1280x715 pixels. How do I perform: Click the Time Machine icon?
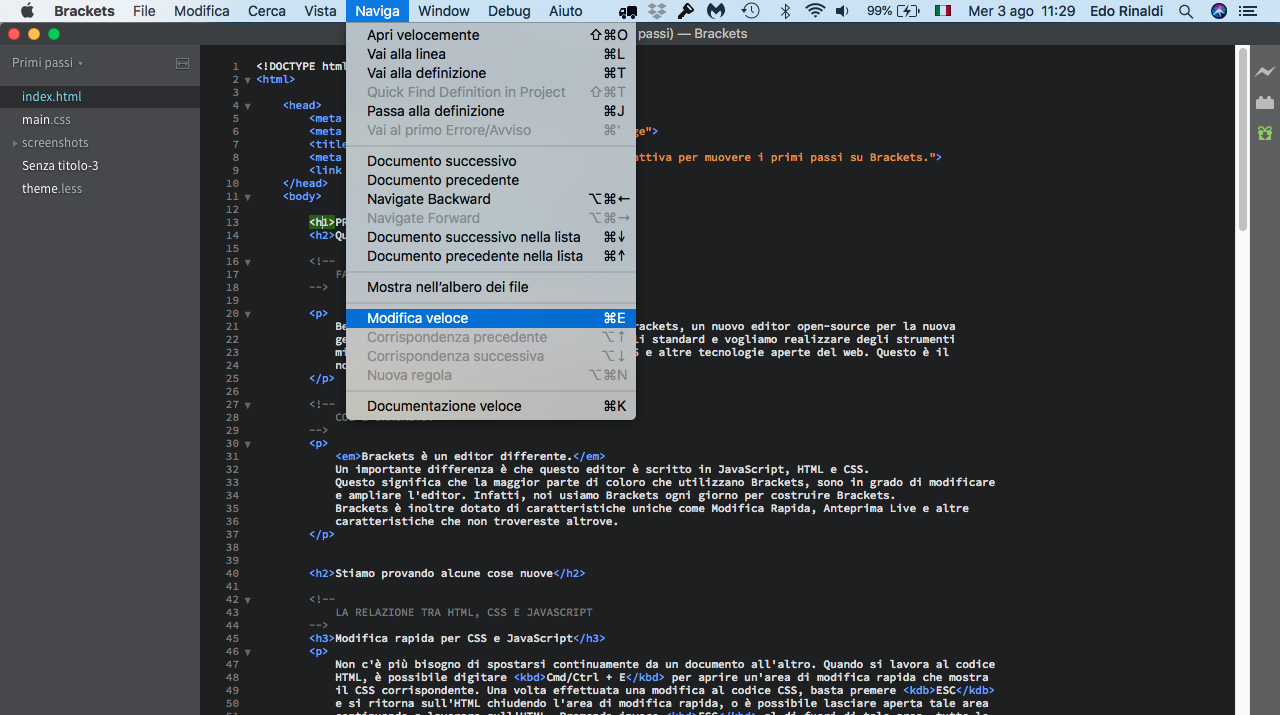pyautogui.click(x=750, y=11)
